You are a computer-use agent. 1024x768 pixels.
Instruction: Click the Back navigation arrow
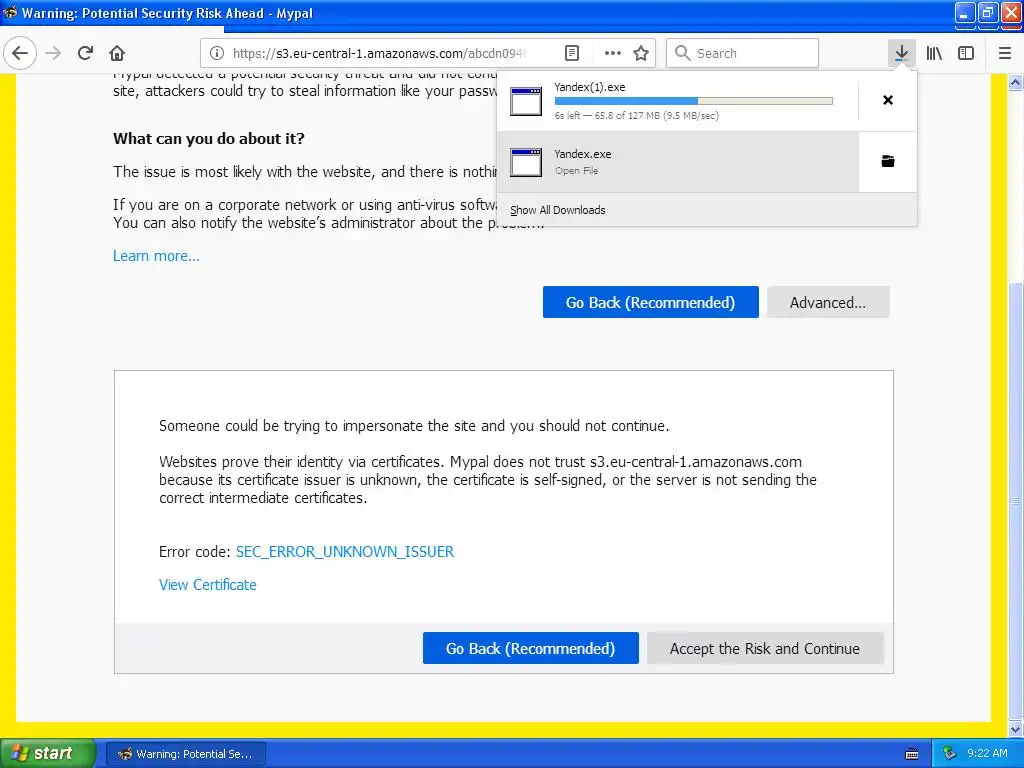20,53
